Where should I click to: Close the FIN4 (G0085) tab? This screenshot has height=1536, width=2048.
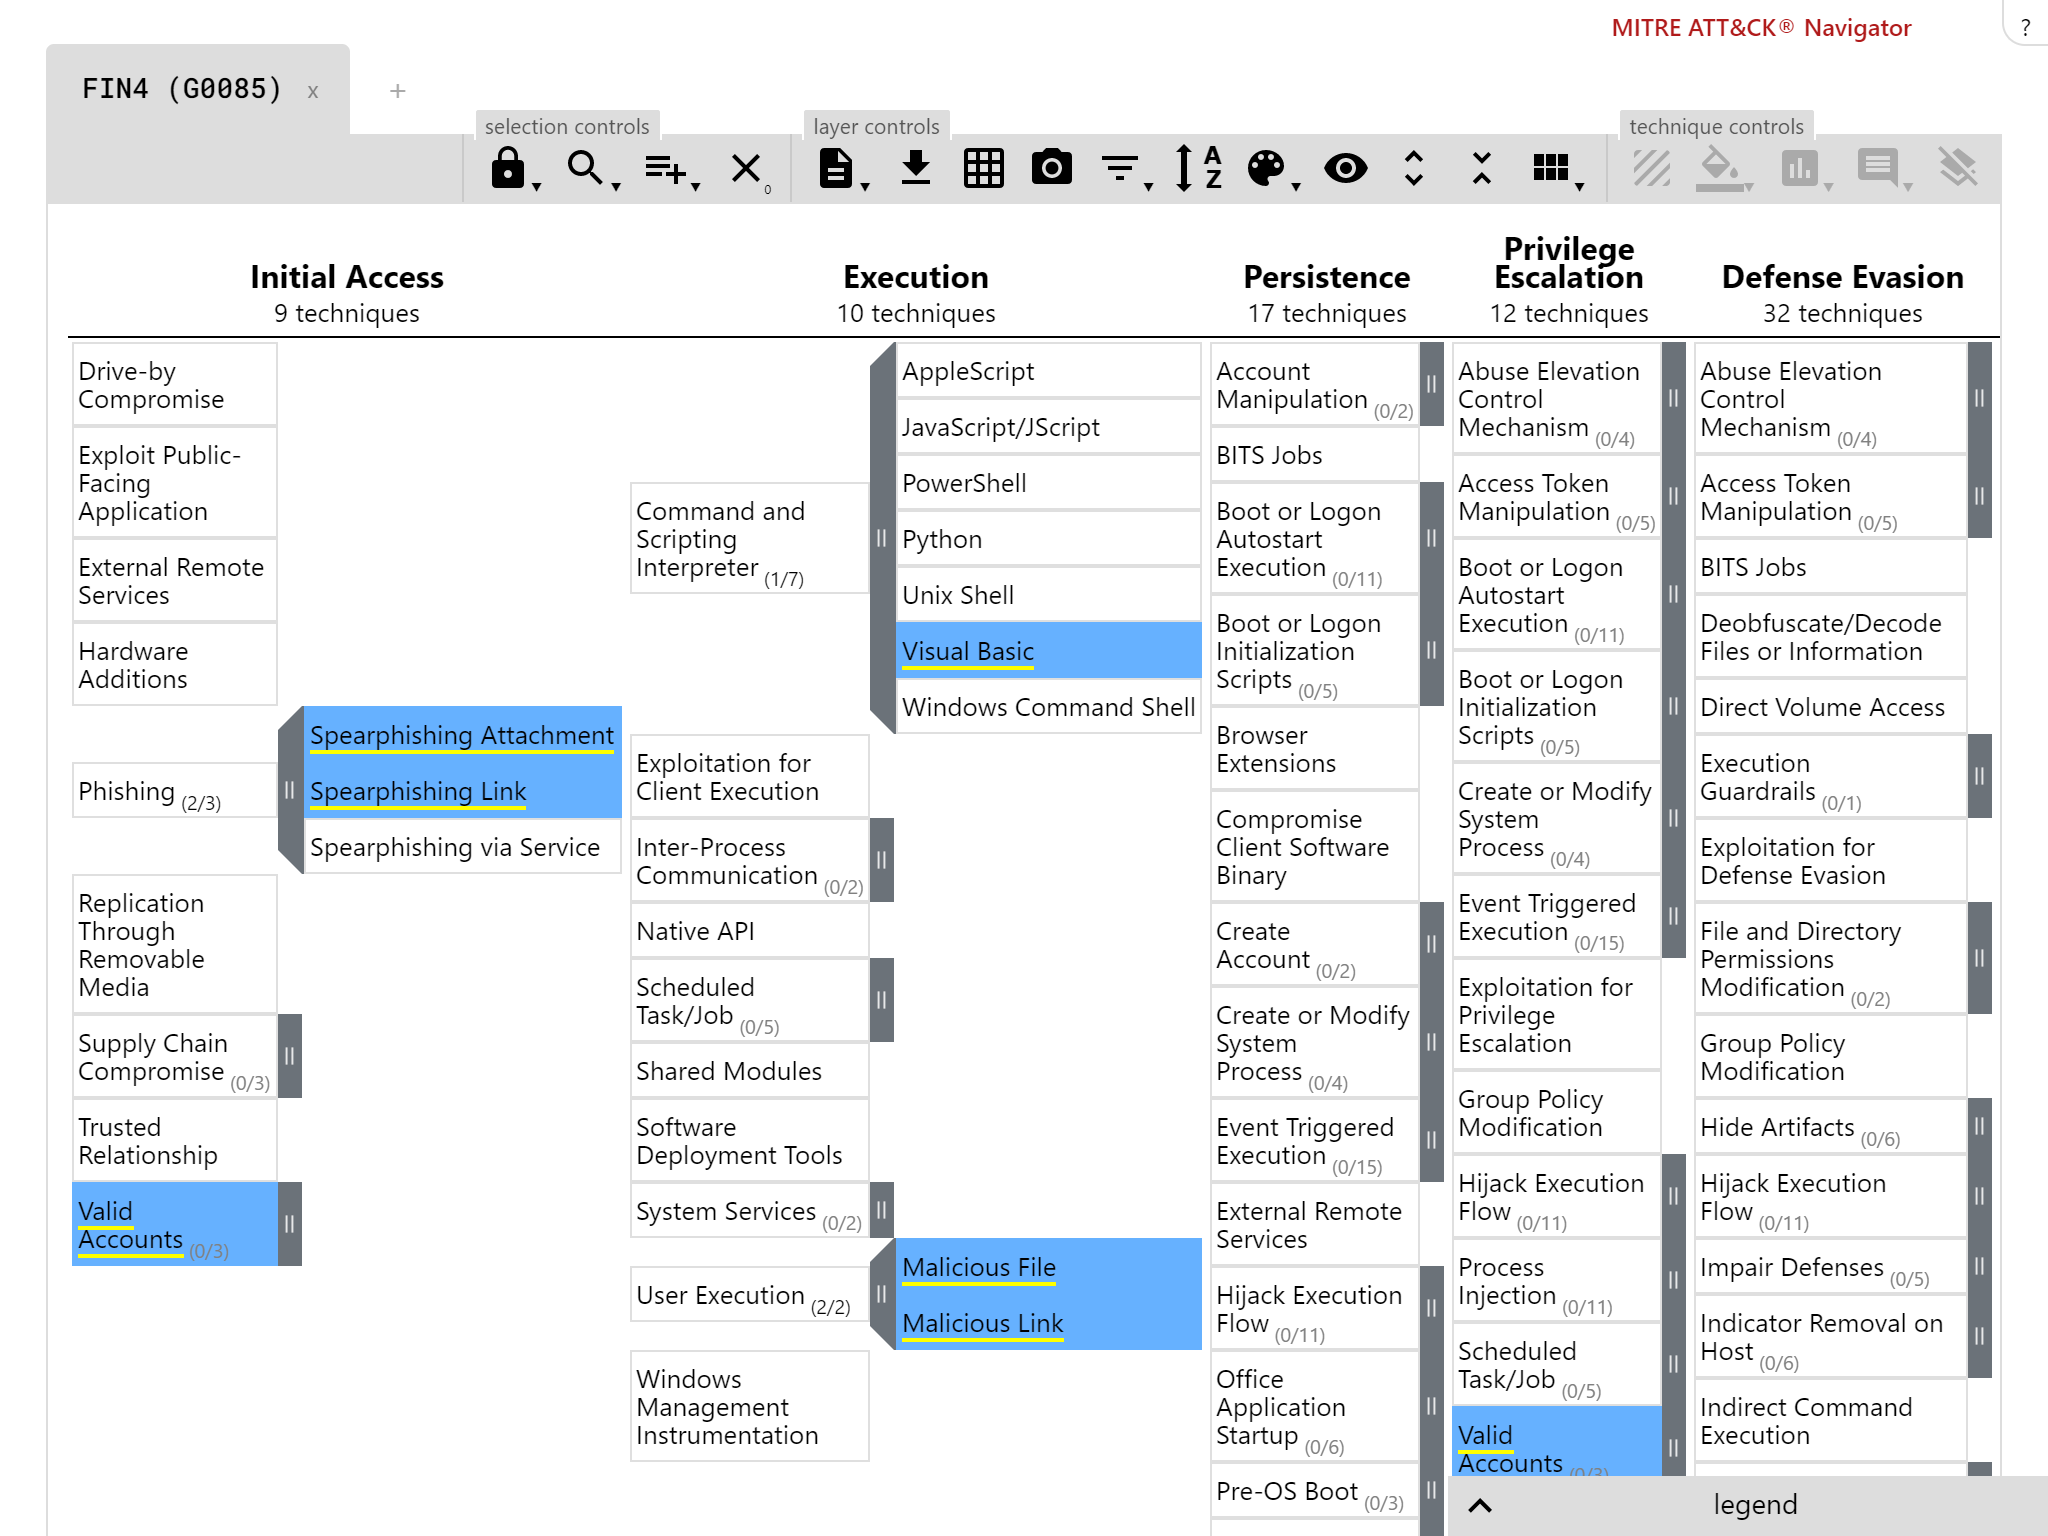[313, 91]
